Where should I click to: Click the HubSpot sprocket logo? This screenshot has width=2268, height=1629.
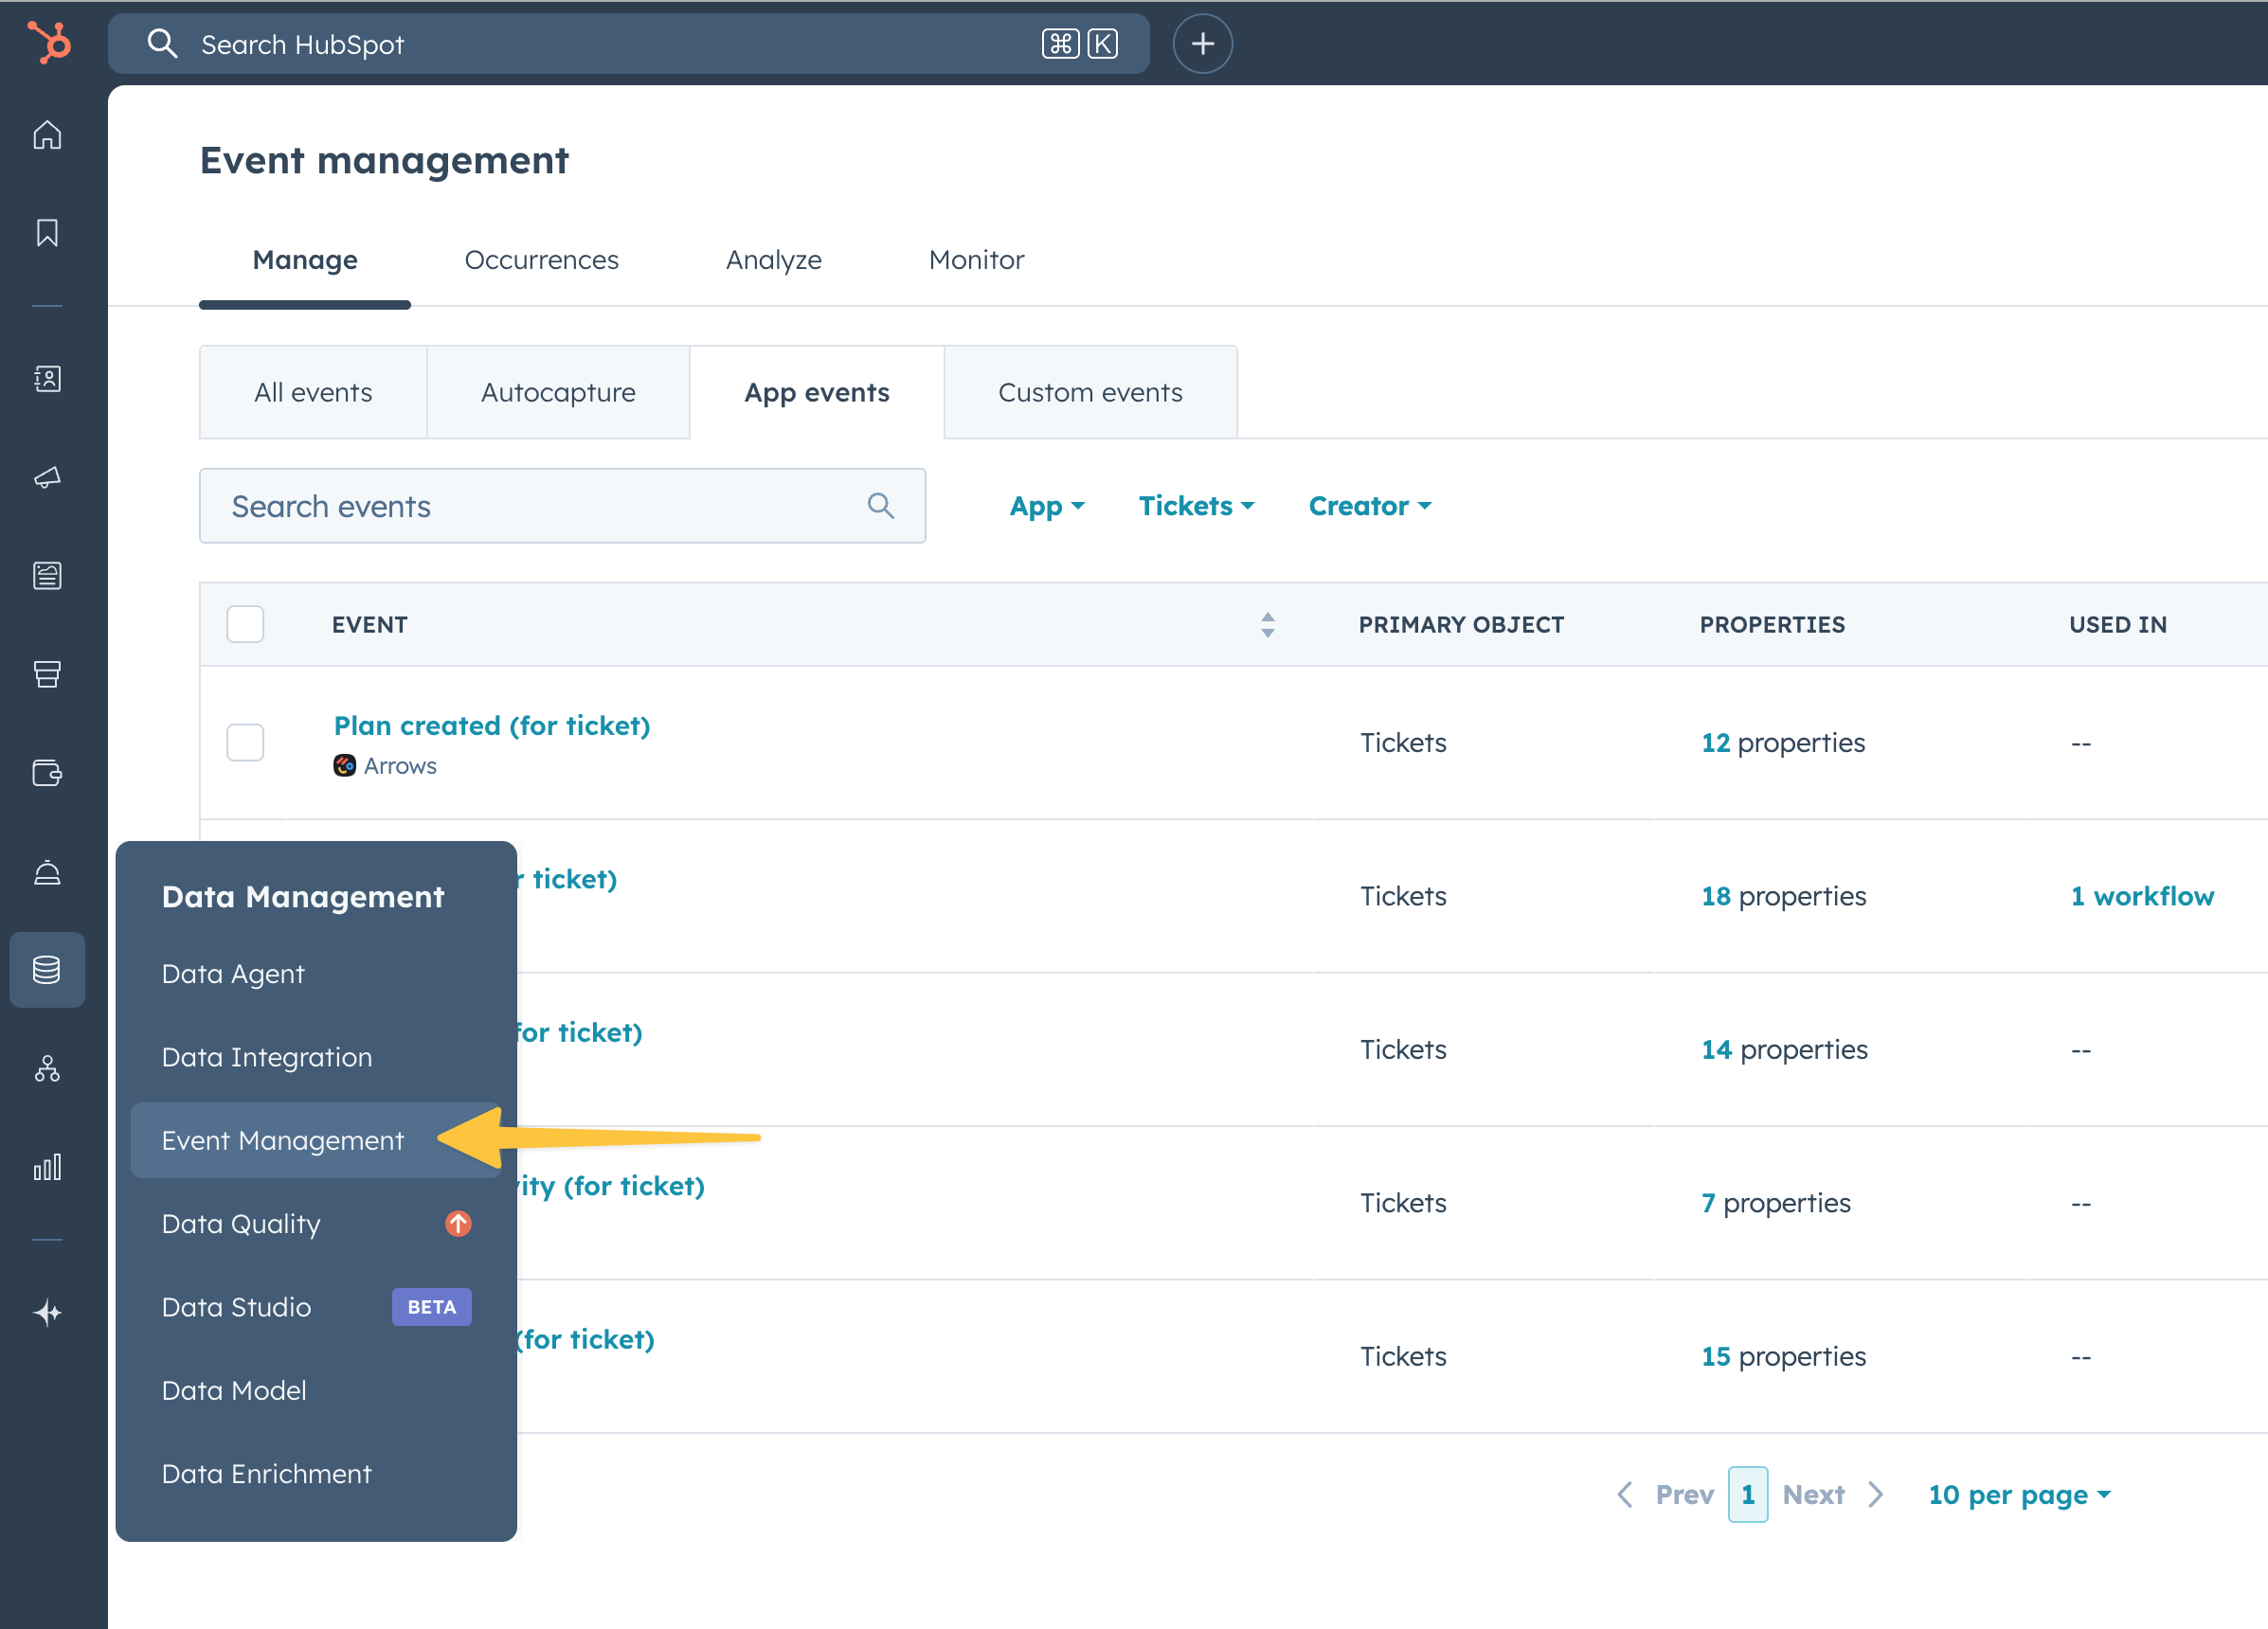click(x=48, y=43)
